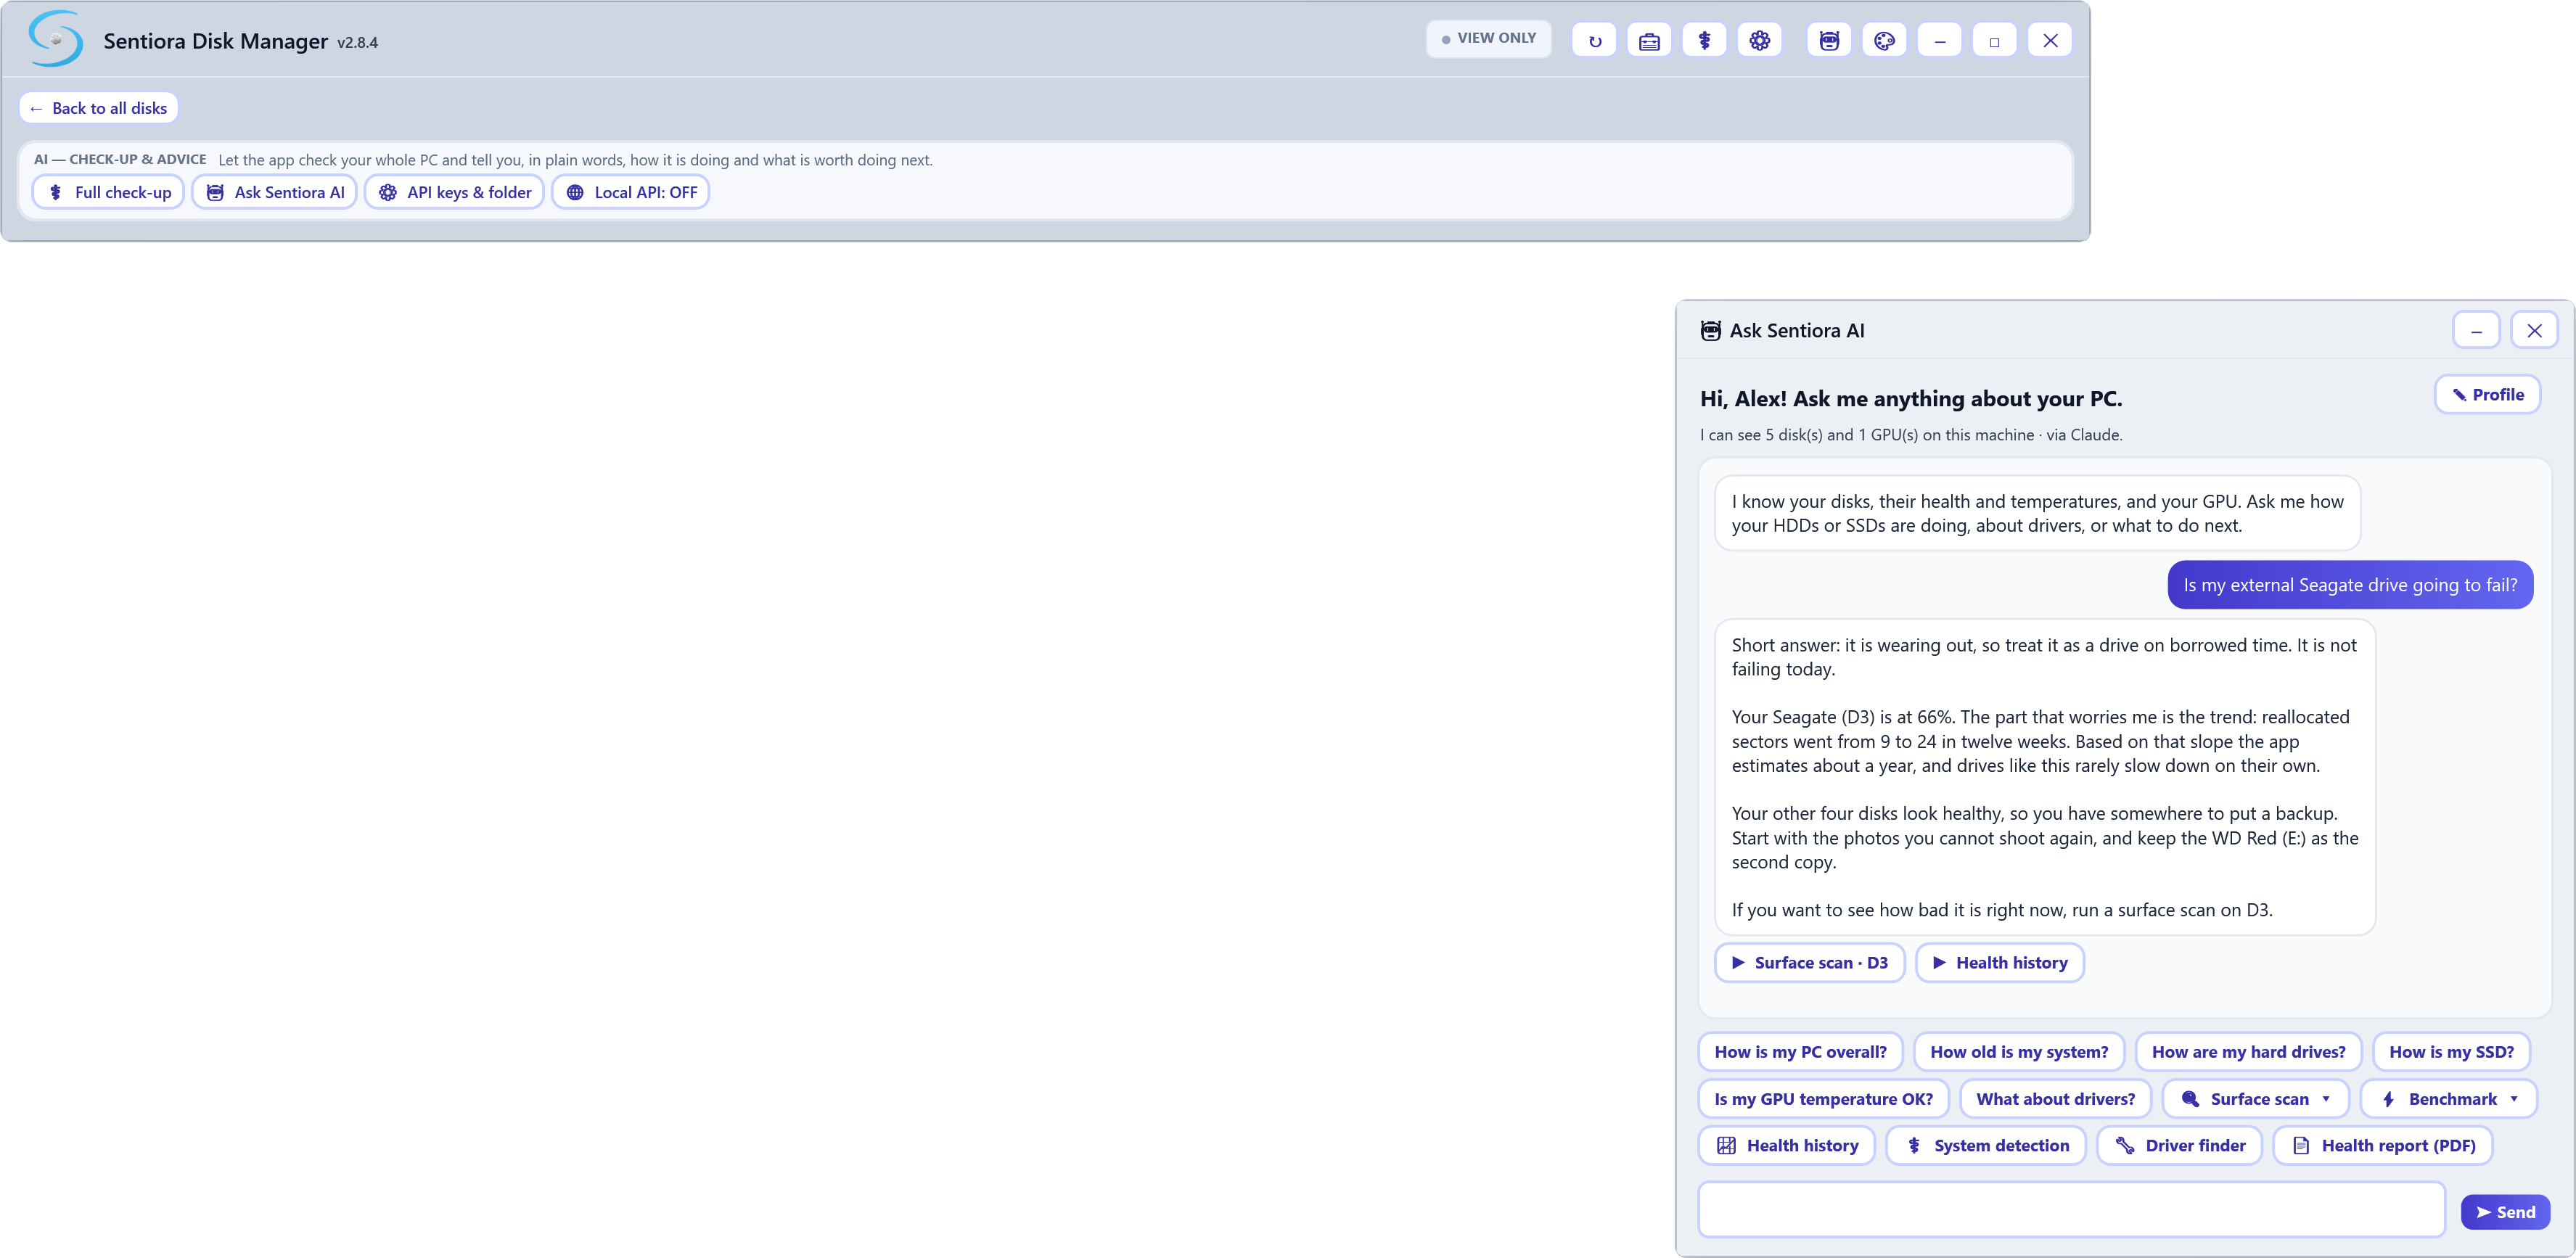Click the medical staff check-up icon in title bar
Viewport: 2576px width, 1258px height.
click(1704, 41)
